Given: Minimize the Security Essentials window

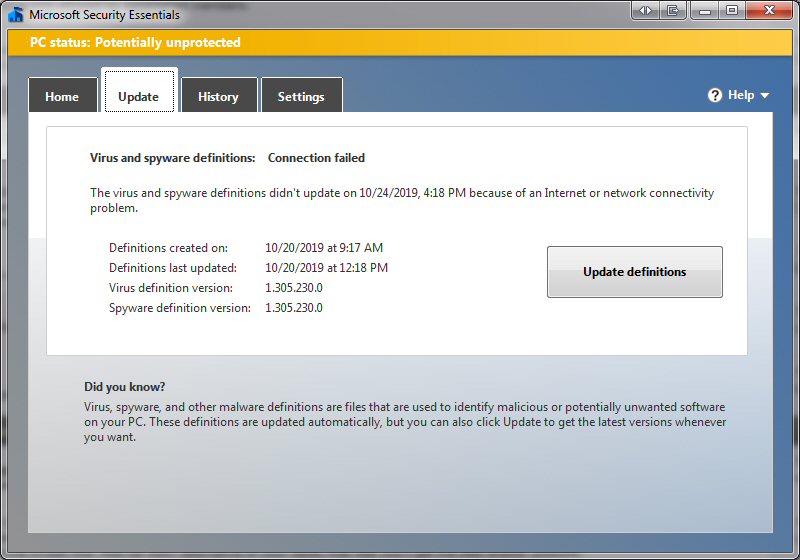Looking at the screenshot, I should tap(705, 10).
